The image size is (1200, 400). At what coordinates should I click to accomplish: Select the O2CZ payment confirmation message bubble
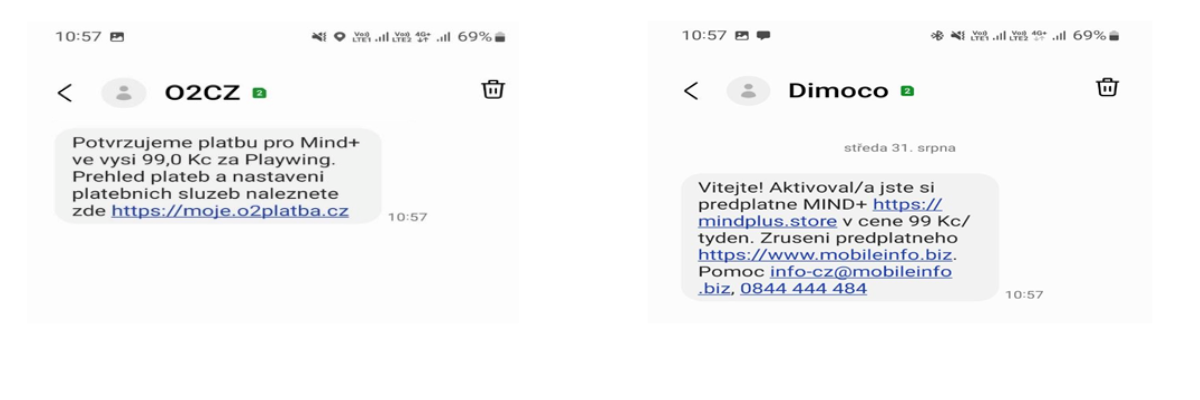tap(218, 176)
